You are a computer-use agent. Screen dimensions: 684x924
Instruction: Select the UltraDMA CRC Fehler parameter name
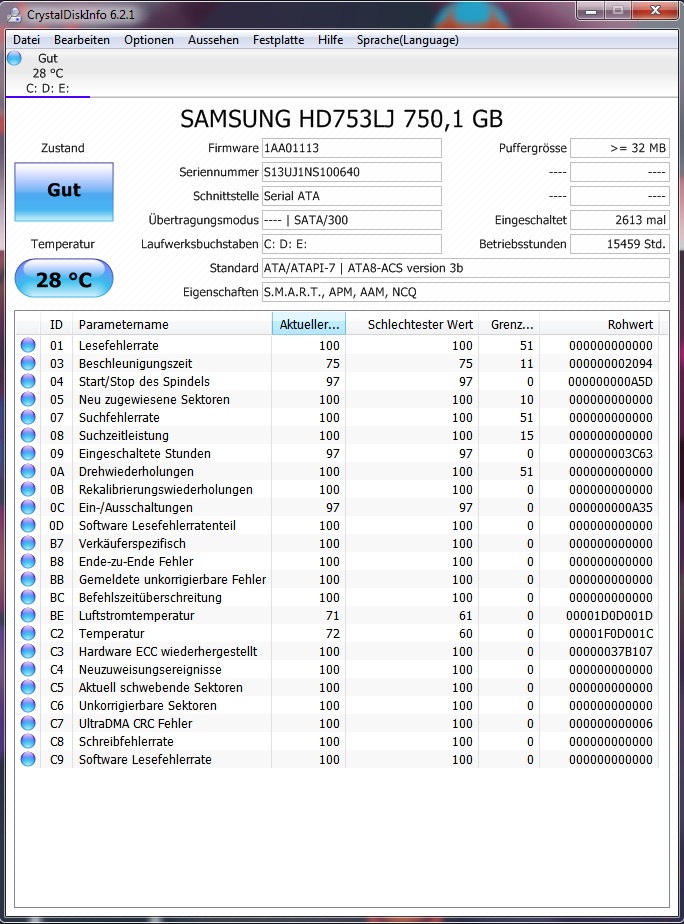click(x=136, y=723)
